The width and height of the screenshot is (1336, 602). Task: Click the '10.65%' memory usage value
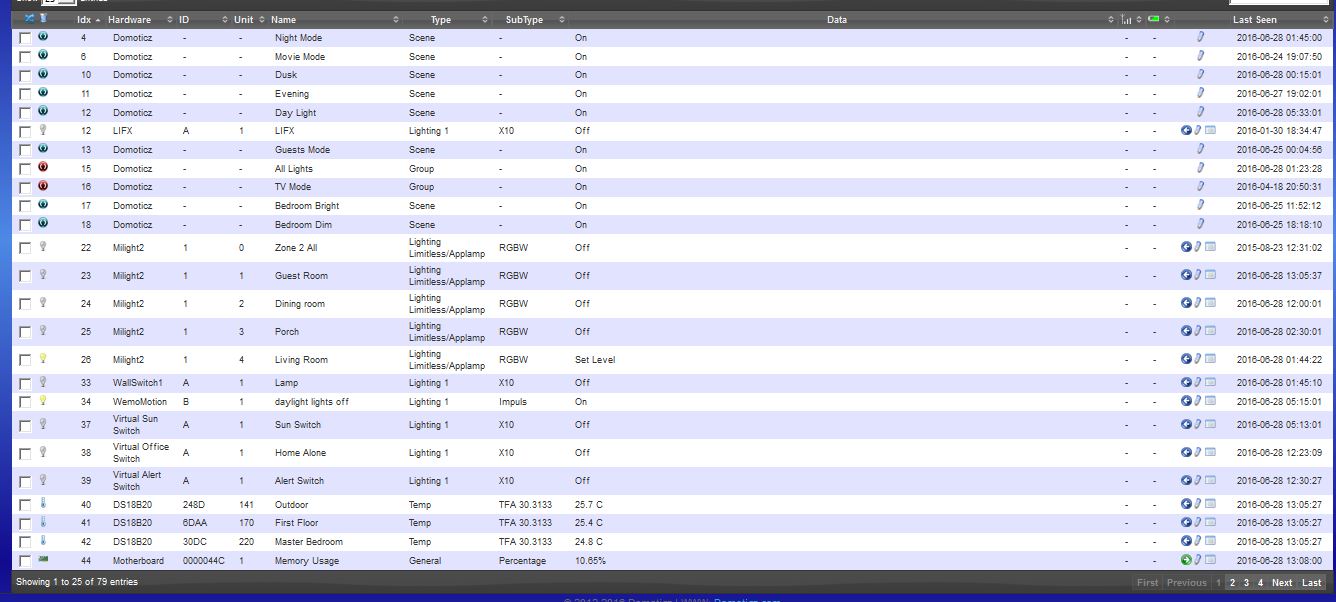(x=590, y=561)
